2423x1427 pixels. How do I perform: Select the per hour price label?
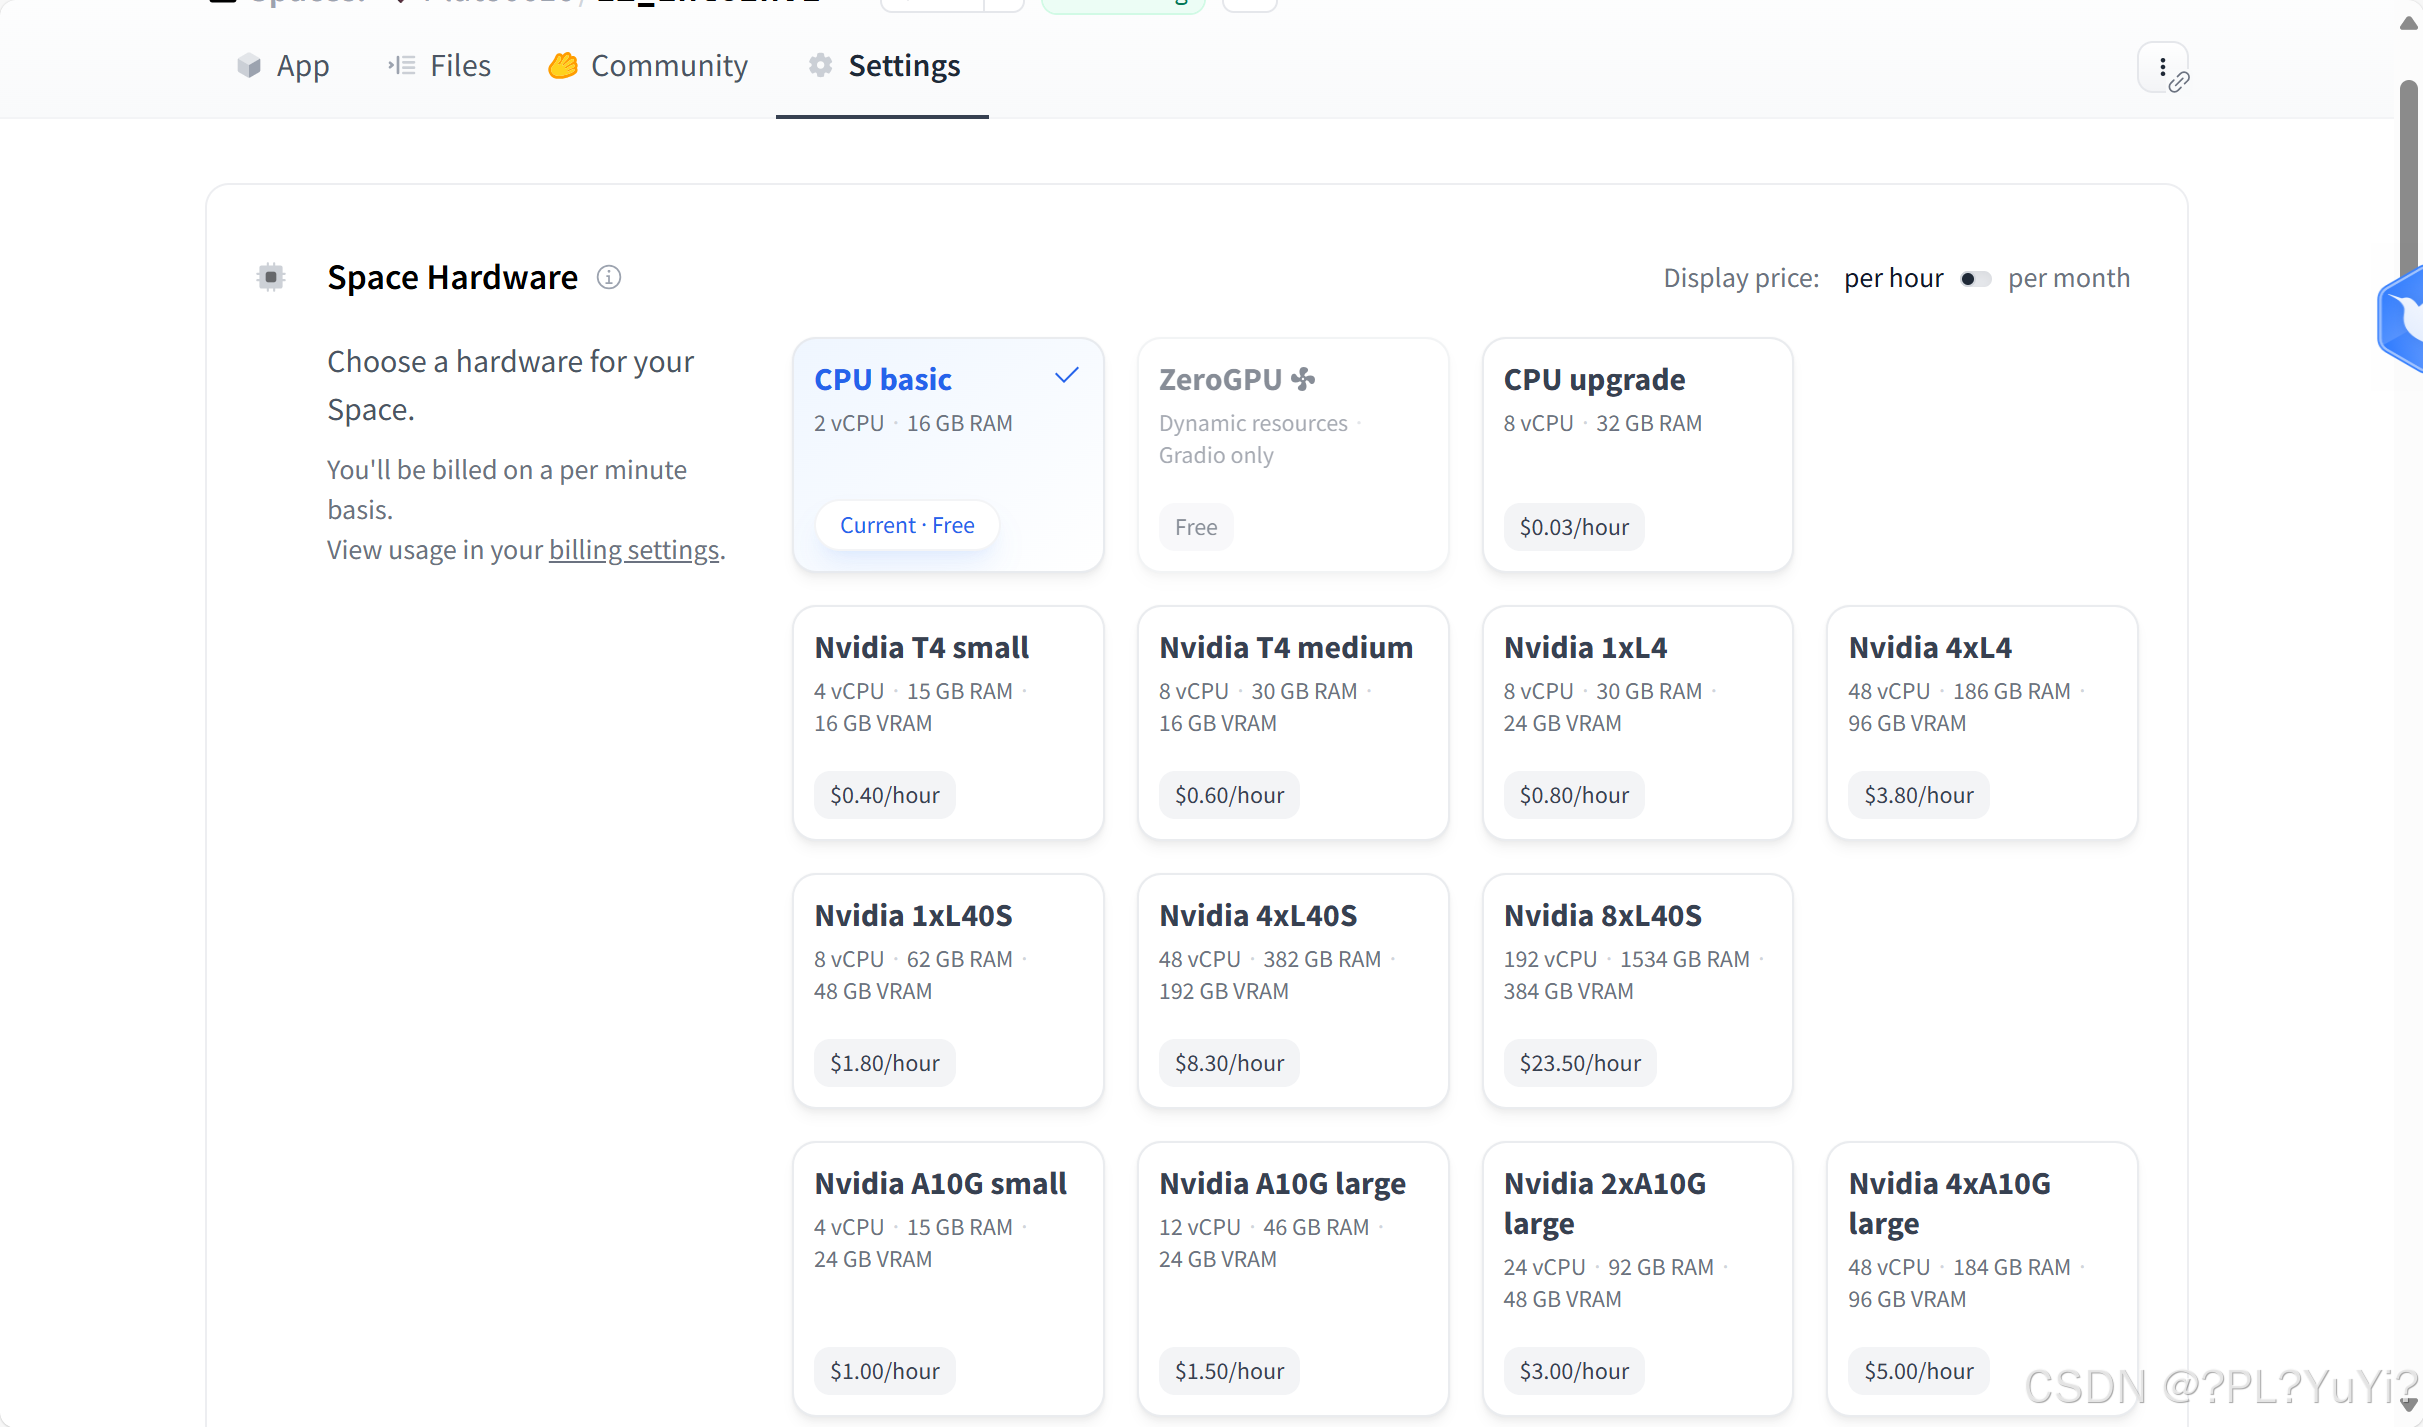click(x=1893, y=278)
